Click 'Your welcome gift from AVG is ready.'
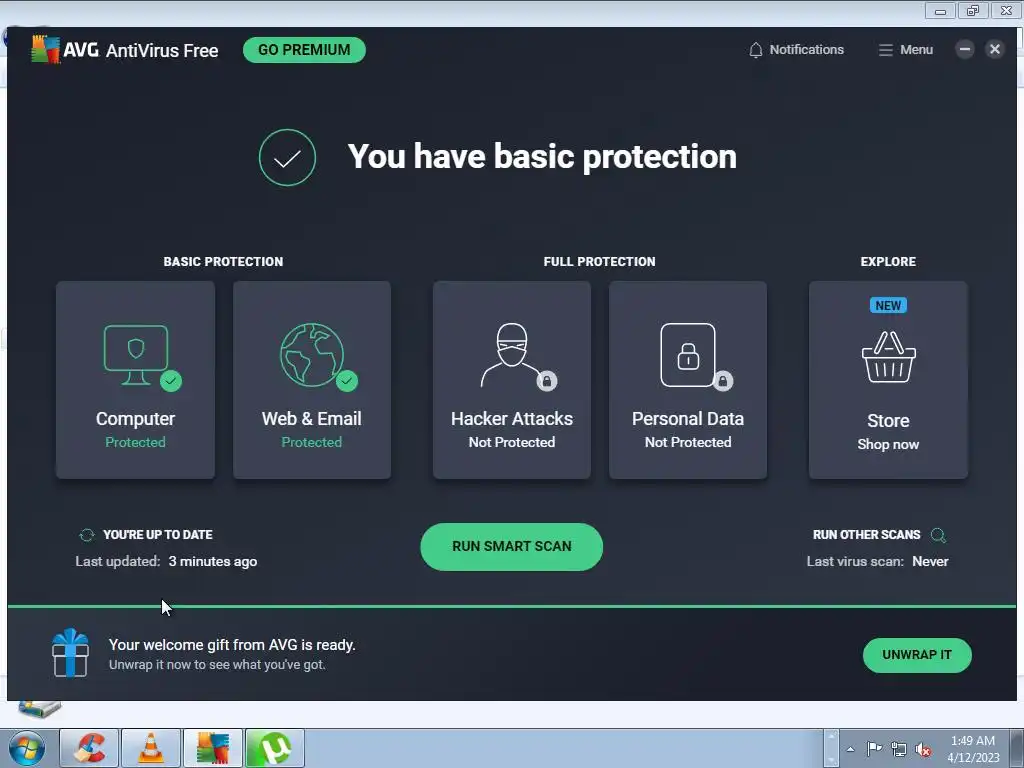Image resolution: width=1024 pixels, height=768 pixels. coord(232,645)
